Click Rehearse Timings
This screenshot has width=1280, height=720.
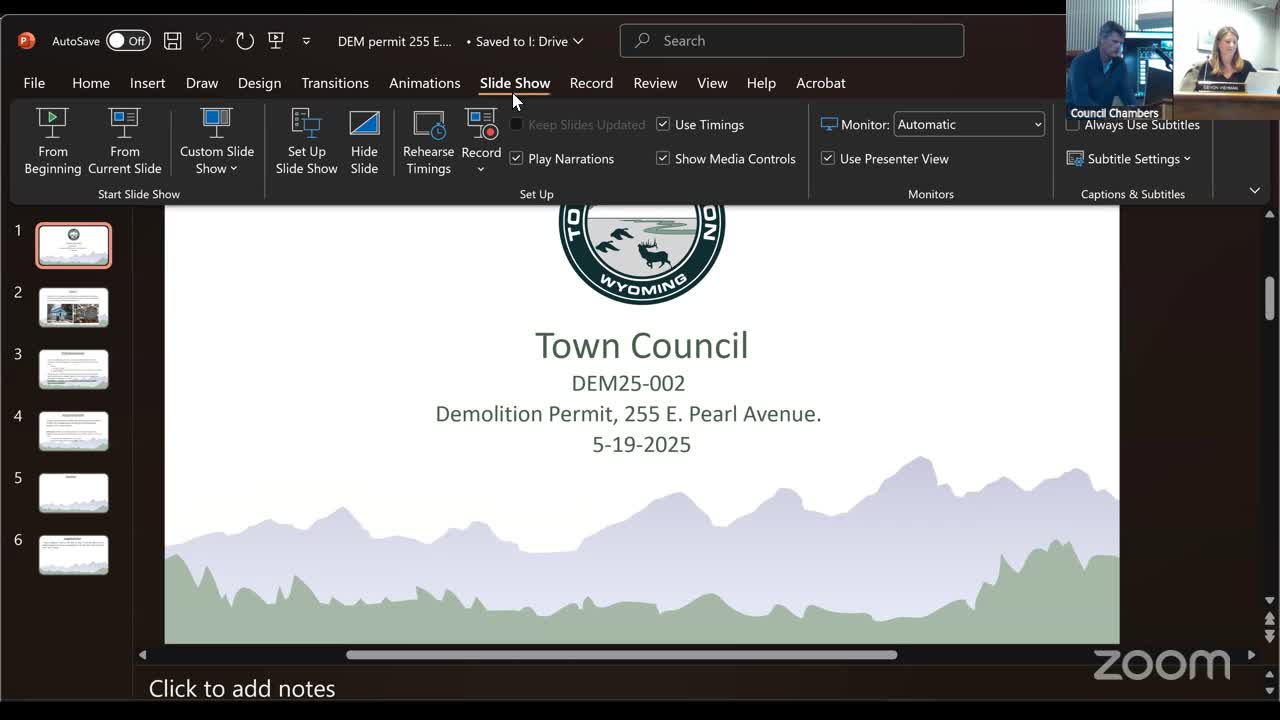tap(428, 141)
